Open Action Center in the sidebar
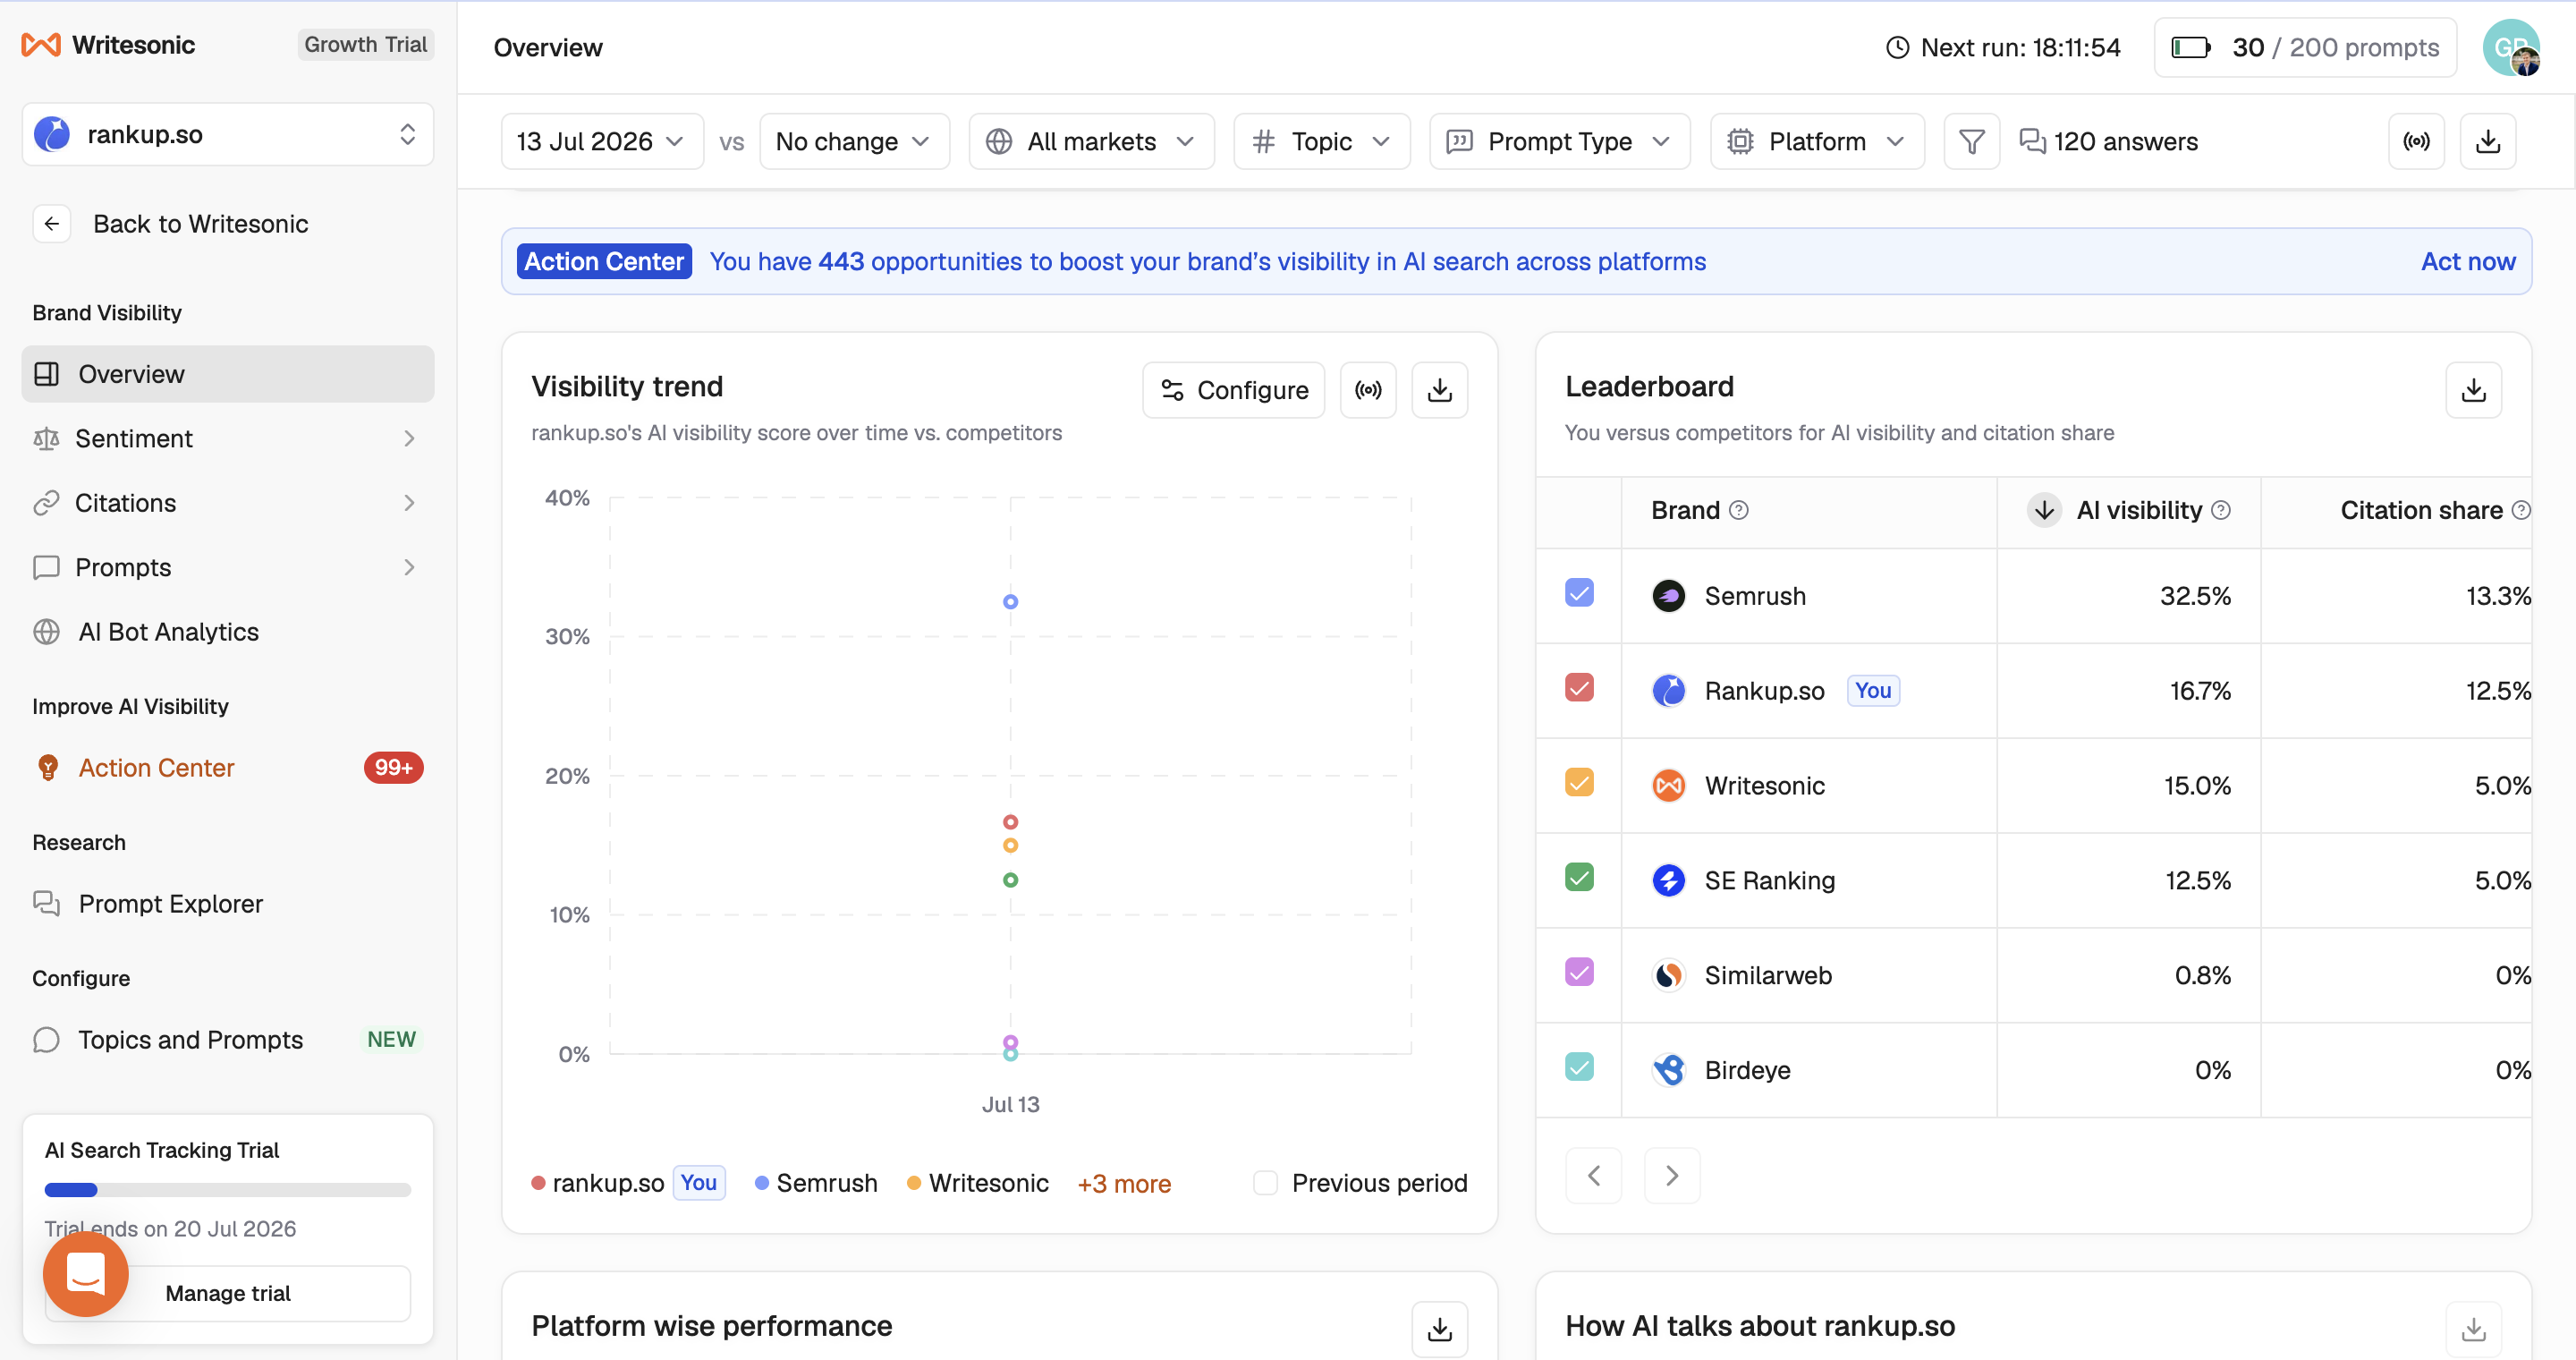2576x1360 pixels. pyautogui.click(x=228, y=768)
